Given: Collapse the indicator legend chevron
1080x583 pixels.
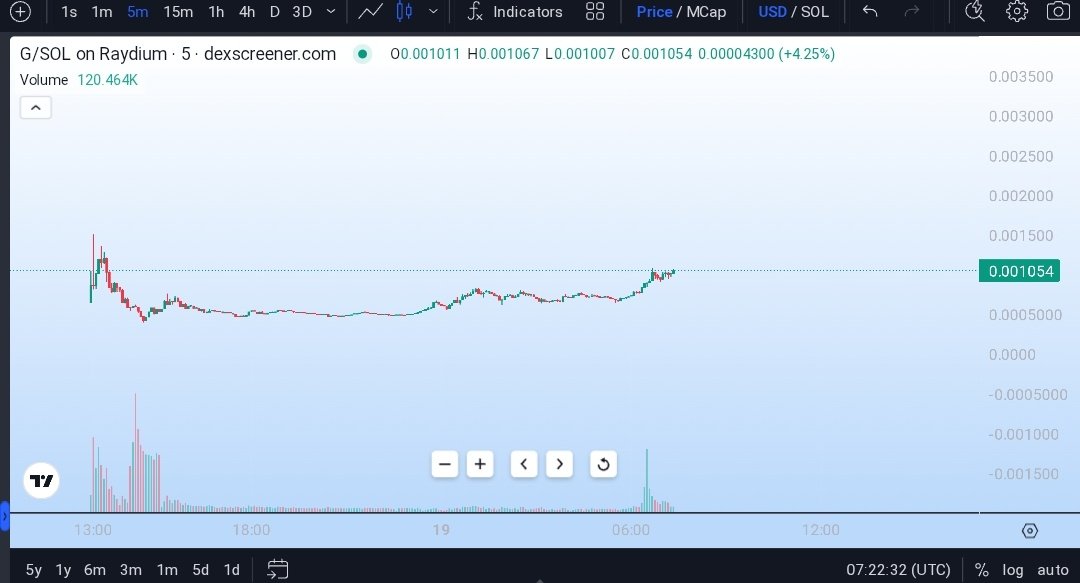Looking at the screenshot, I should 36,108.
